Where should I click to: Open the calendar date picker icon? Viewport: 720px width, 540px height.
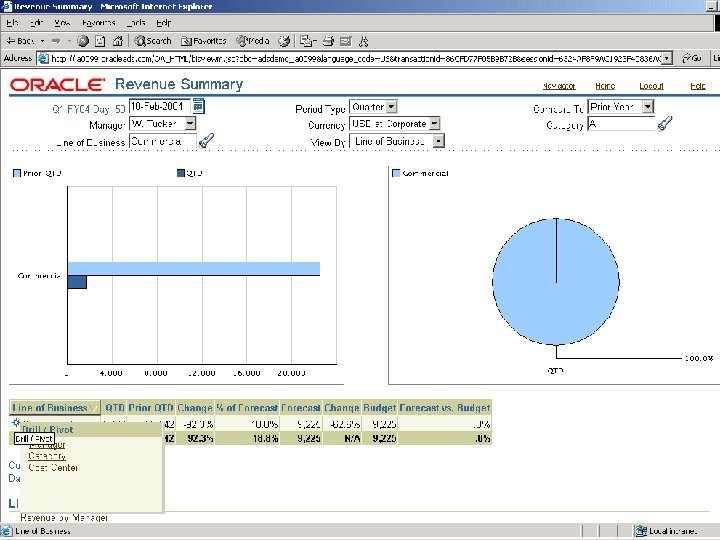198,106
